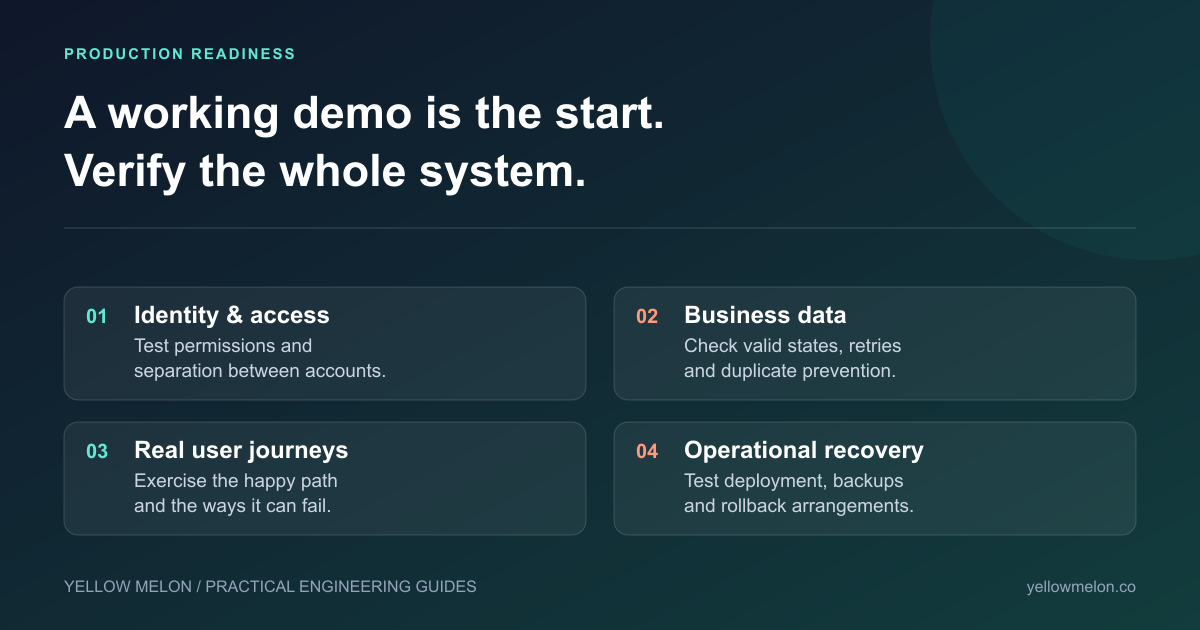Select the Identity & access card title
1200x630 pixels.
[x=232, y=315]
